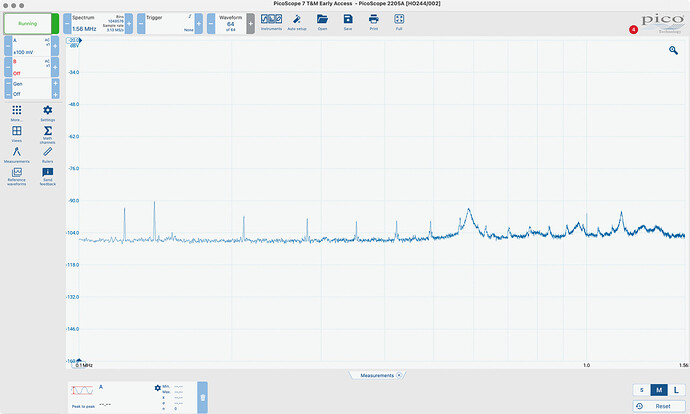The image size is (690, 414).
Task: Increase the Spectrum frequency range
Action: [x=129, y=24]
